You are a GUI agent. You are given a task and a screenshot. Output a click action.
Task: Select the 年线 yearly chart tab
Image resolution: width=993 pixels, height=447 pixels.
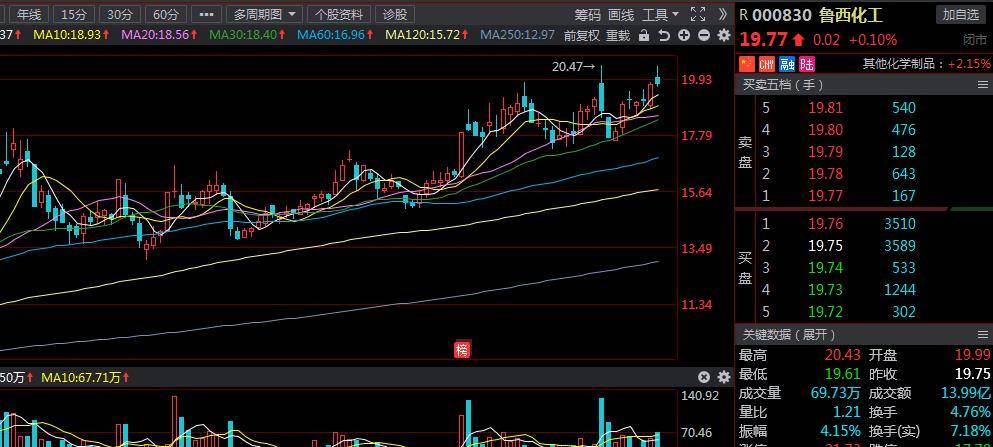tap(29, 14)
